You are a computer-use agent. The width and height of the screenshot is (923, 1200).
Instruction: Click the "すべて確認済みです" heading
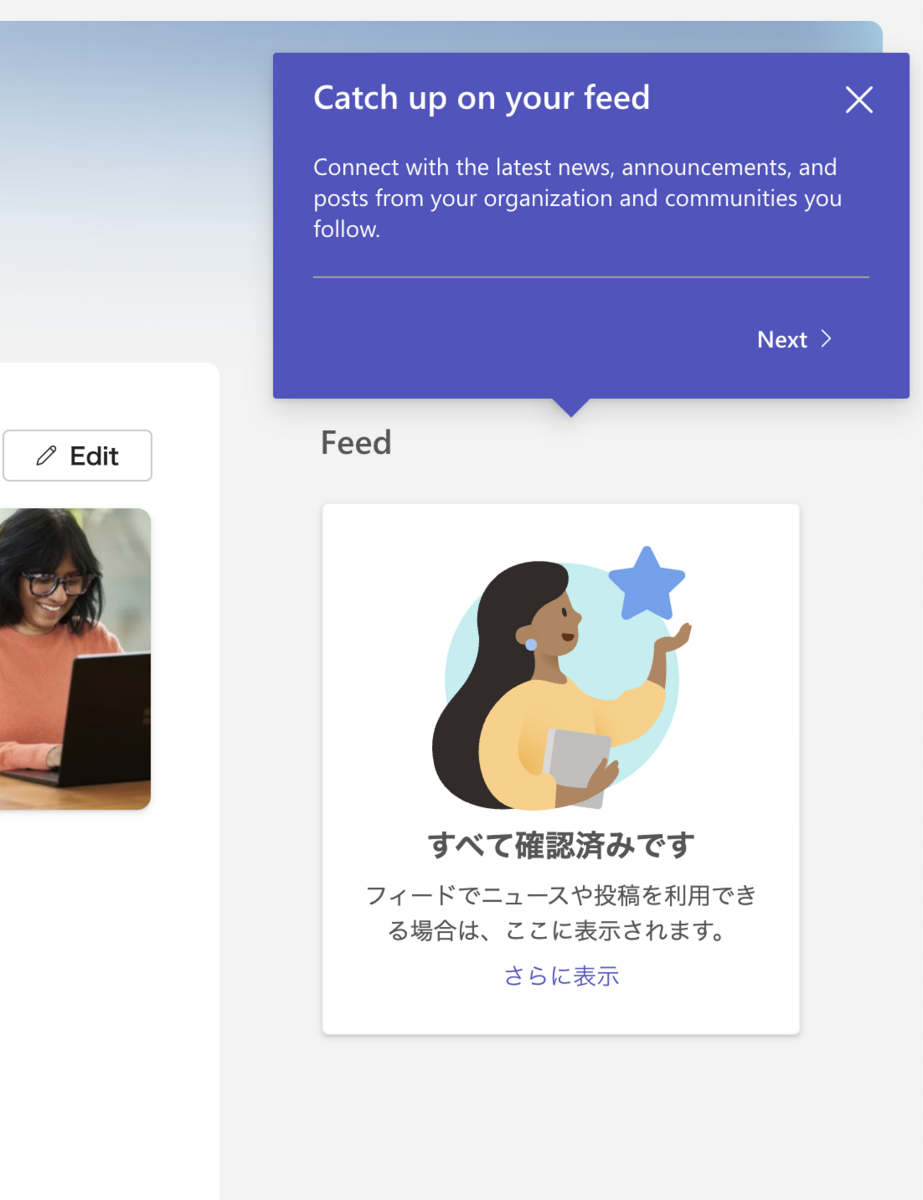point(561,846)
